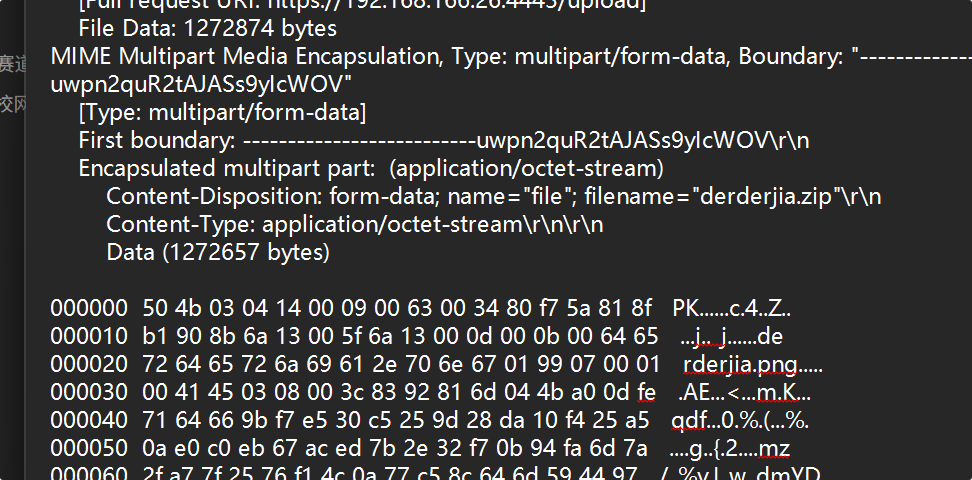
Task: Click hex offset 000000 row
Action: (420, 308)
